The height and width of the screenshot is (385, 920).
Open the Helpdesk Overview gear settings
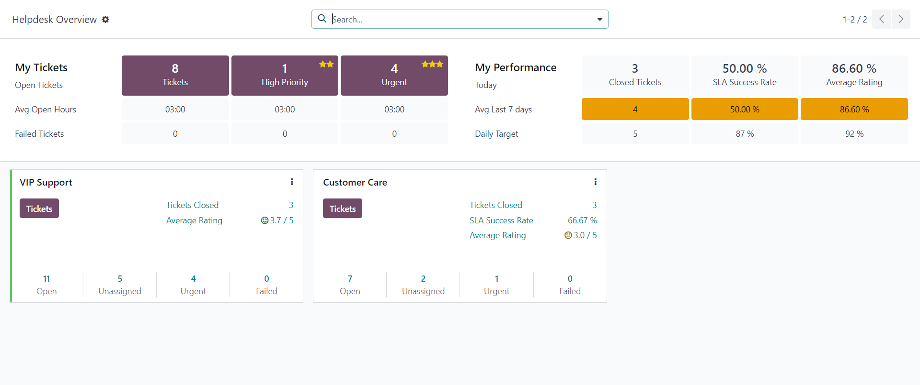click(x=106, y=19)
